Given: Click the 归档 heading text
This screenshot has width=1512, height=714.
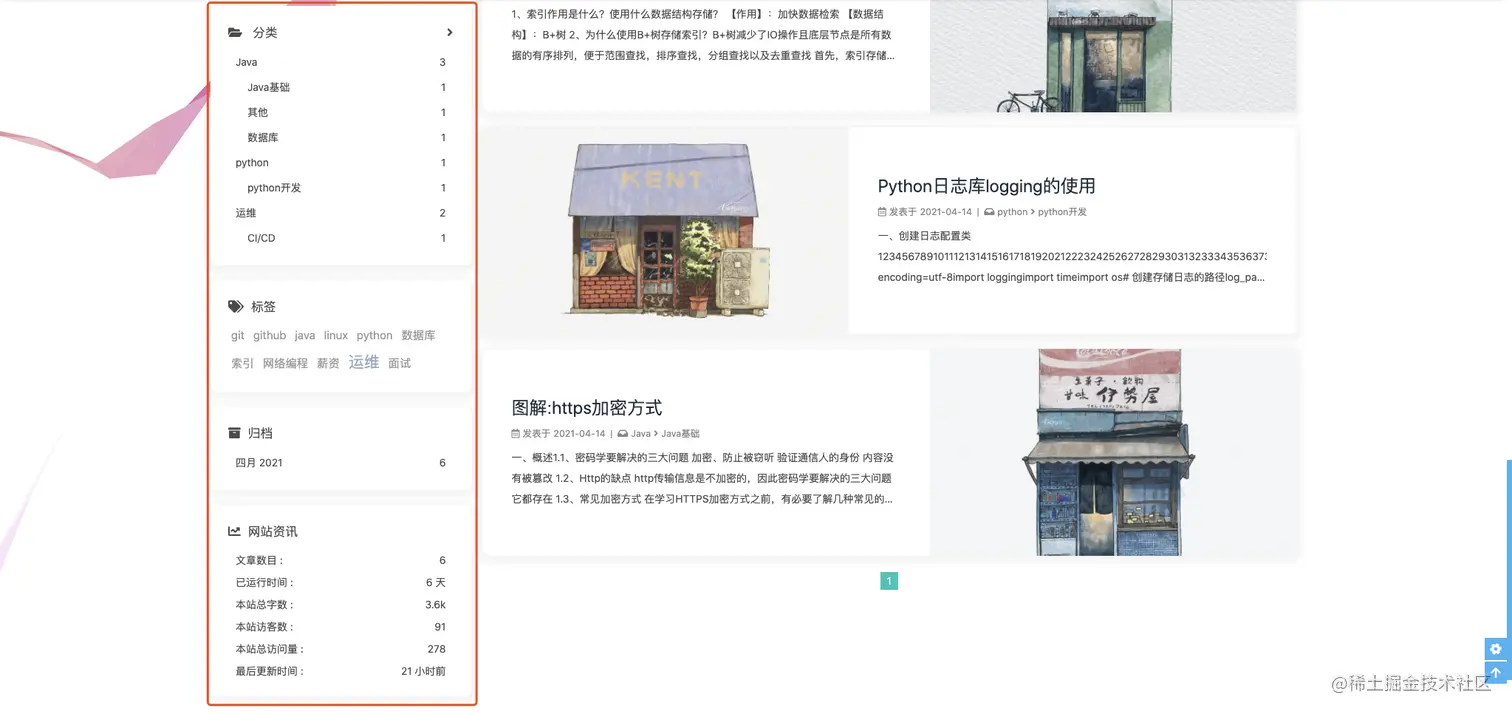Looking at the screenshot, I should (x=260, y=433).
